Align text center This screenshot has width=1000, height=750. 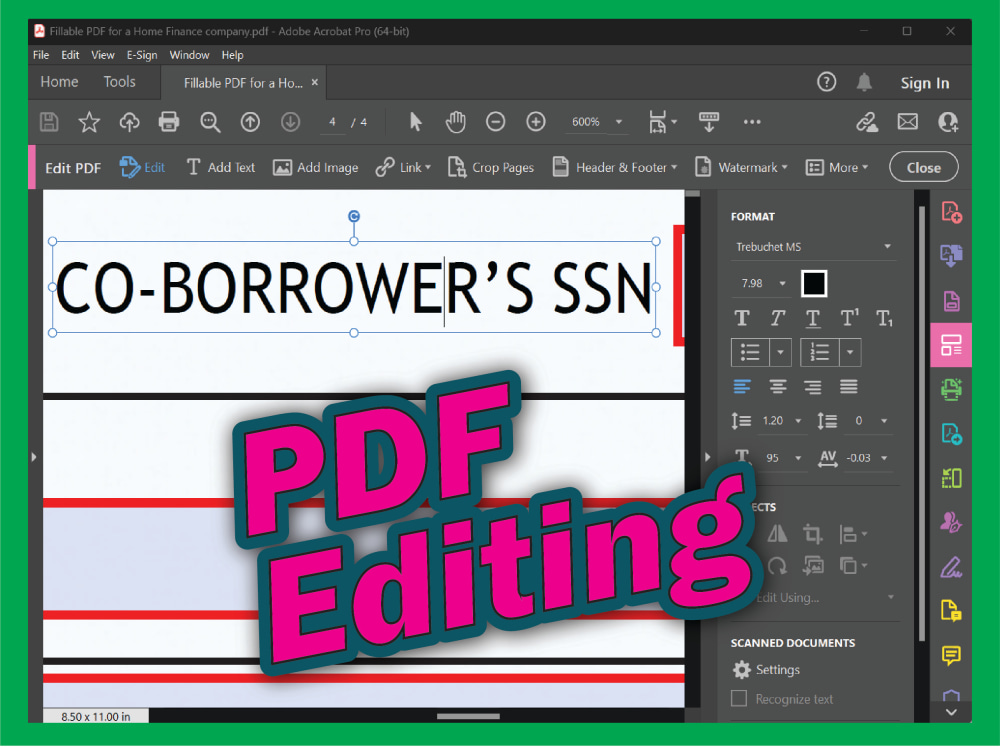click(x=777, y=386)
